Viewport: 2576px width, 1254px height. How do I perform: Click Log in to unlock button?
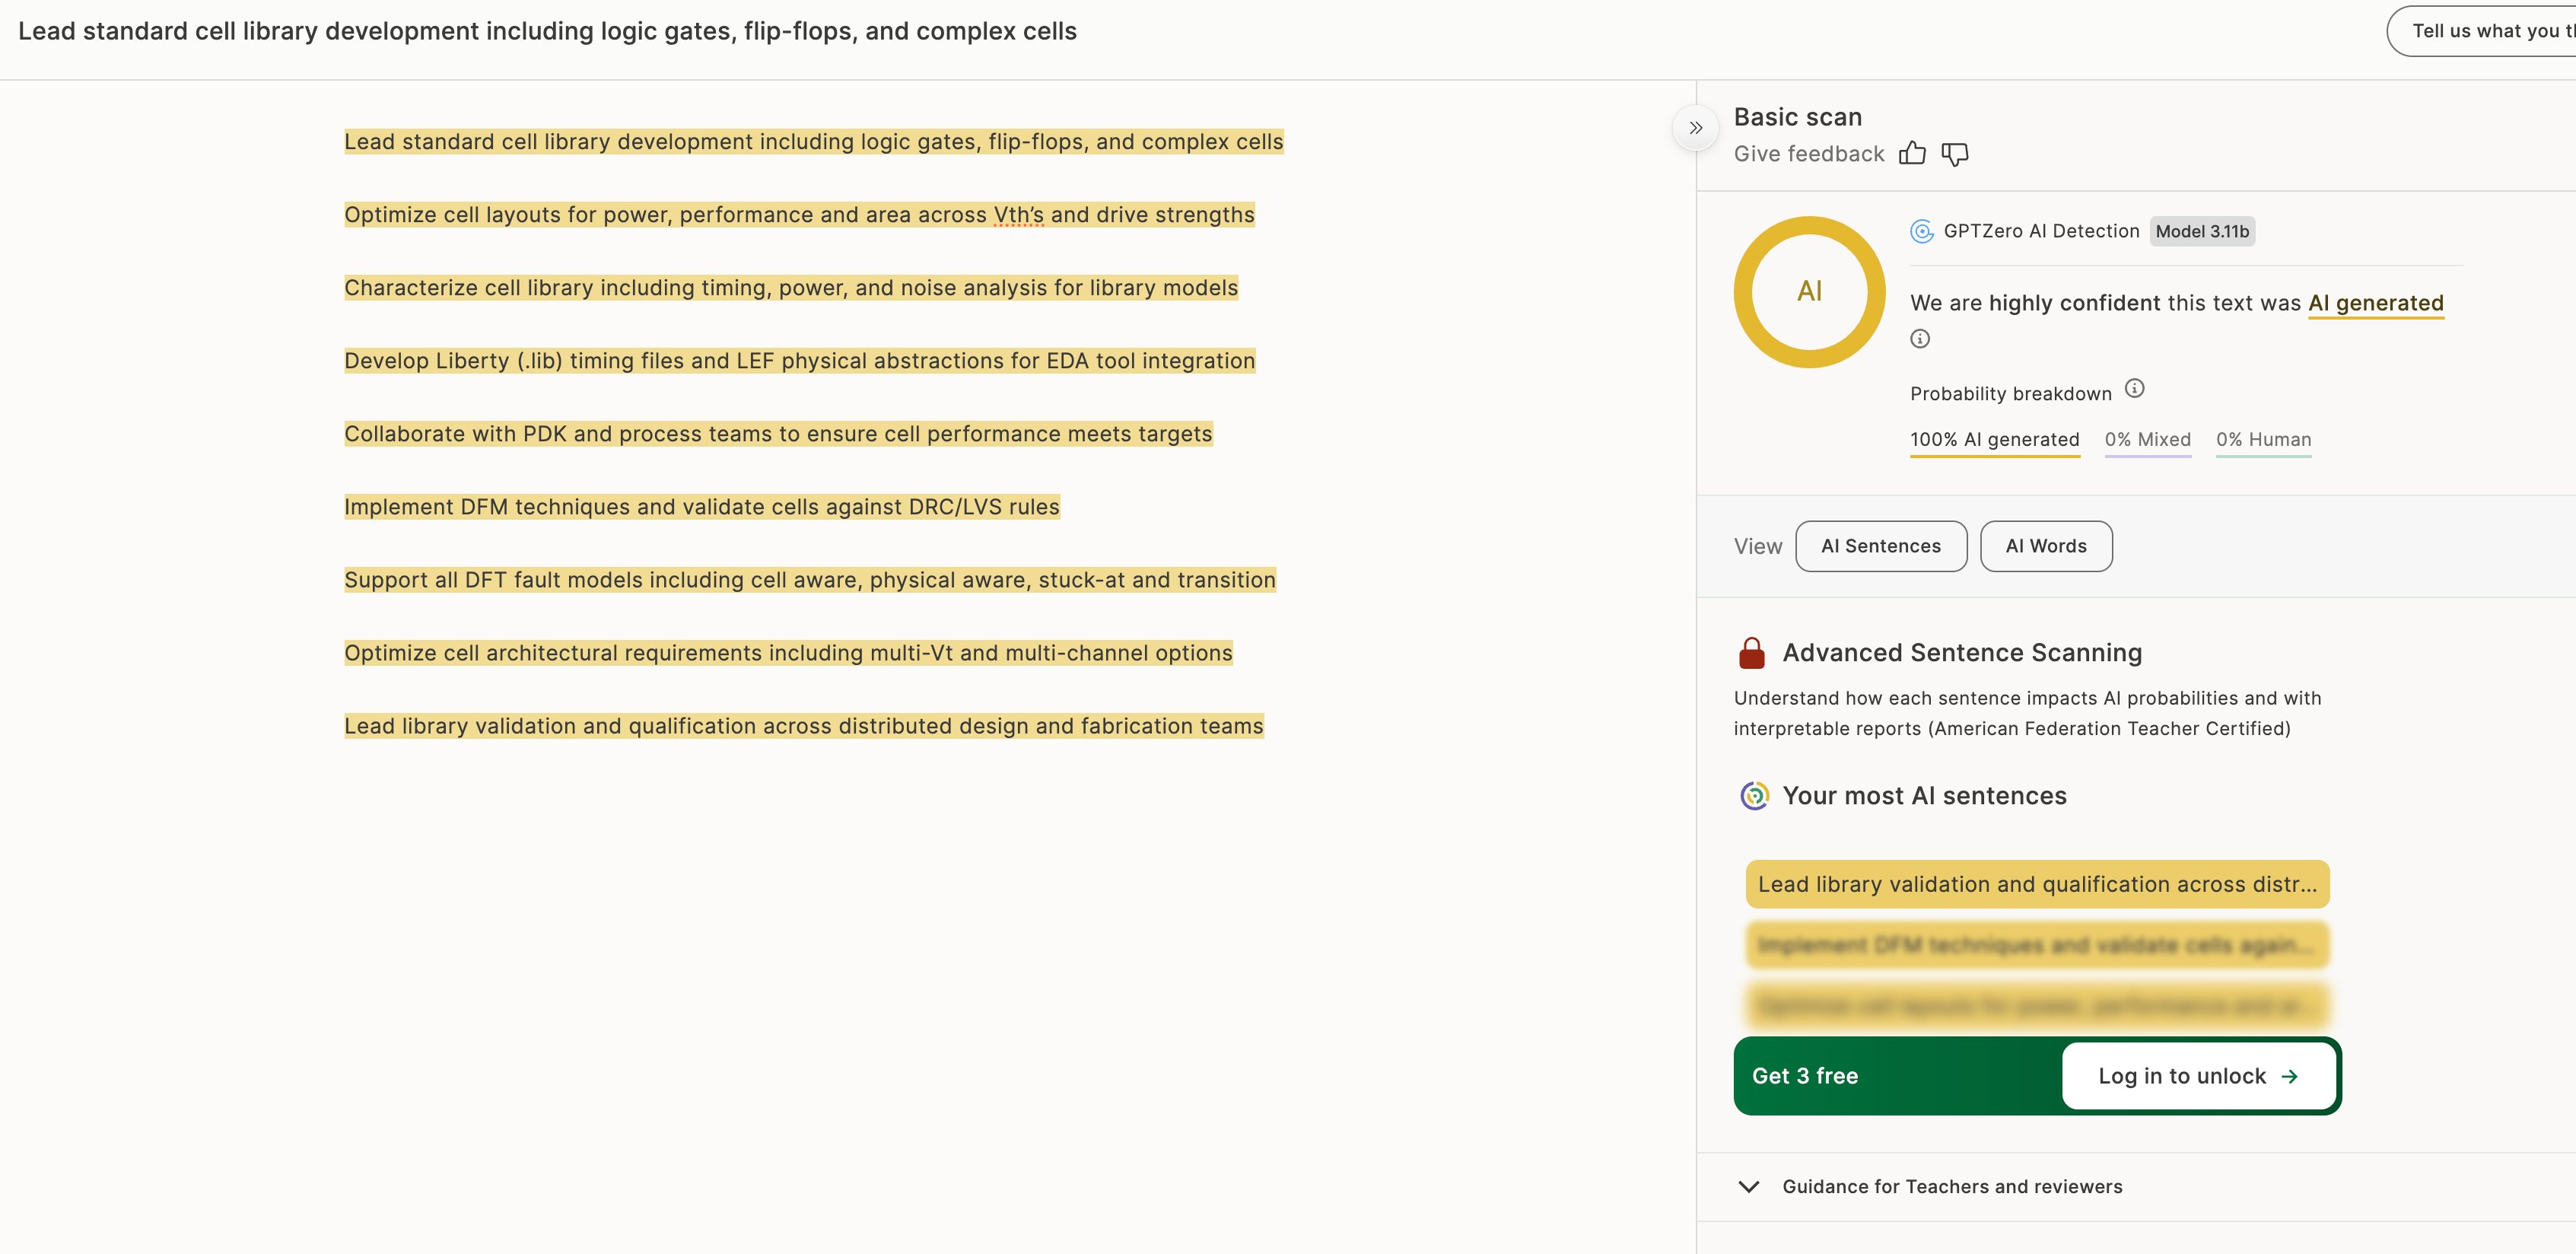tap(2198, 1076)
